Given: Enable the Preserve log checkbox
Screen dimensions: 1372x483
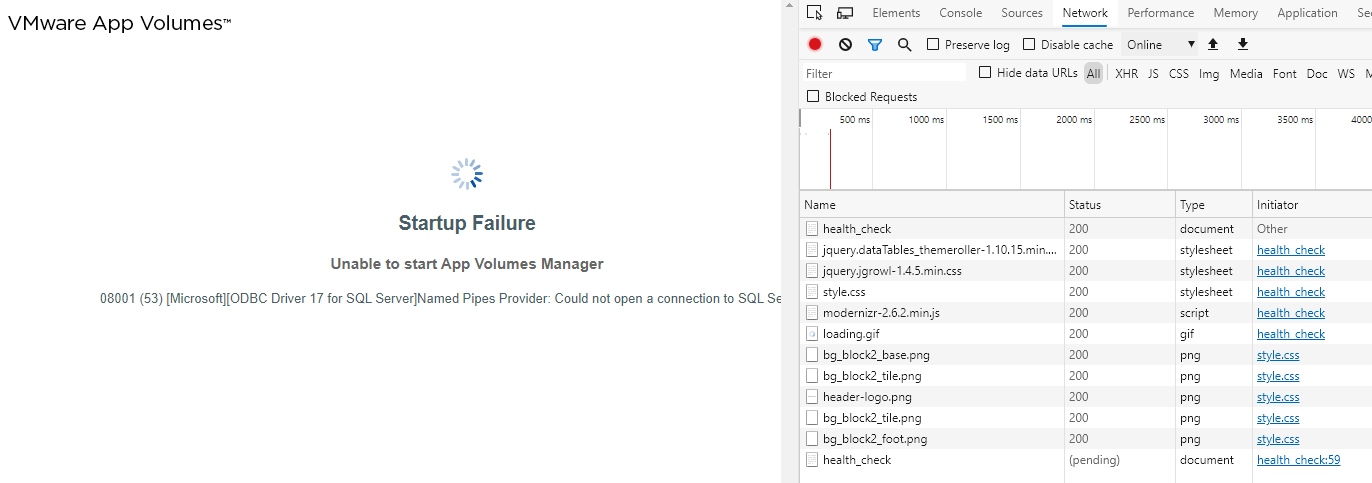Looking at the screenshot, I should pos(934,45).
